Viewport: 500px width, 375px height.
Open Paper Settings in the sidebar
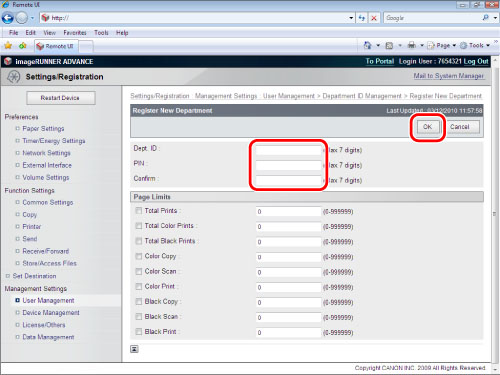coord(43,129)
